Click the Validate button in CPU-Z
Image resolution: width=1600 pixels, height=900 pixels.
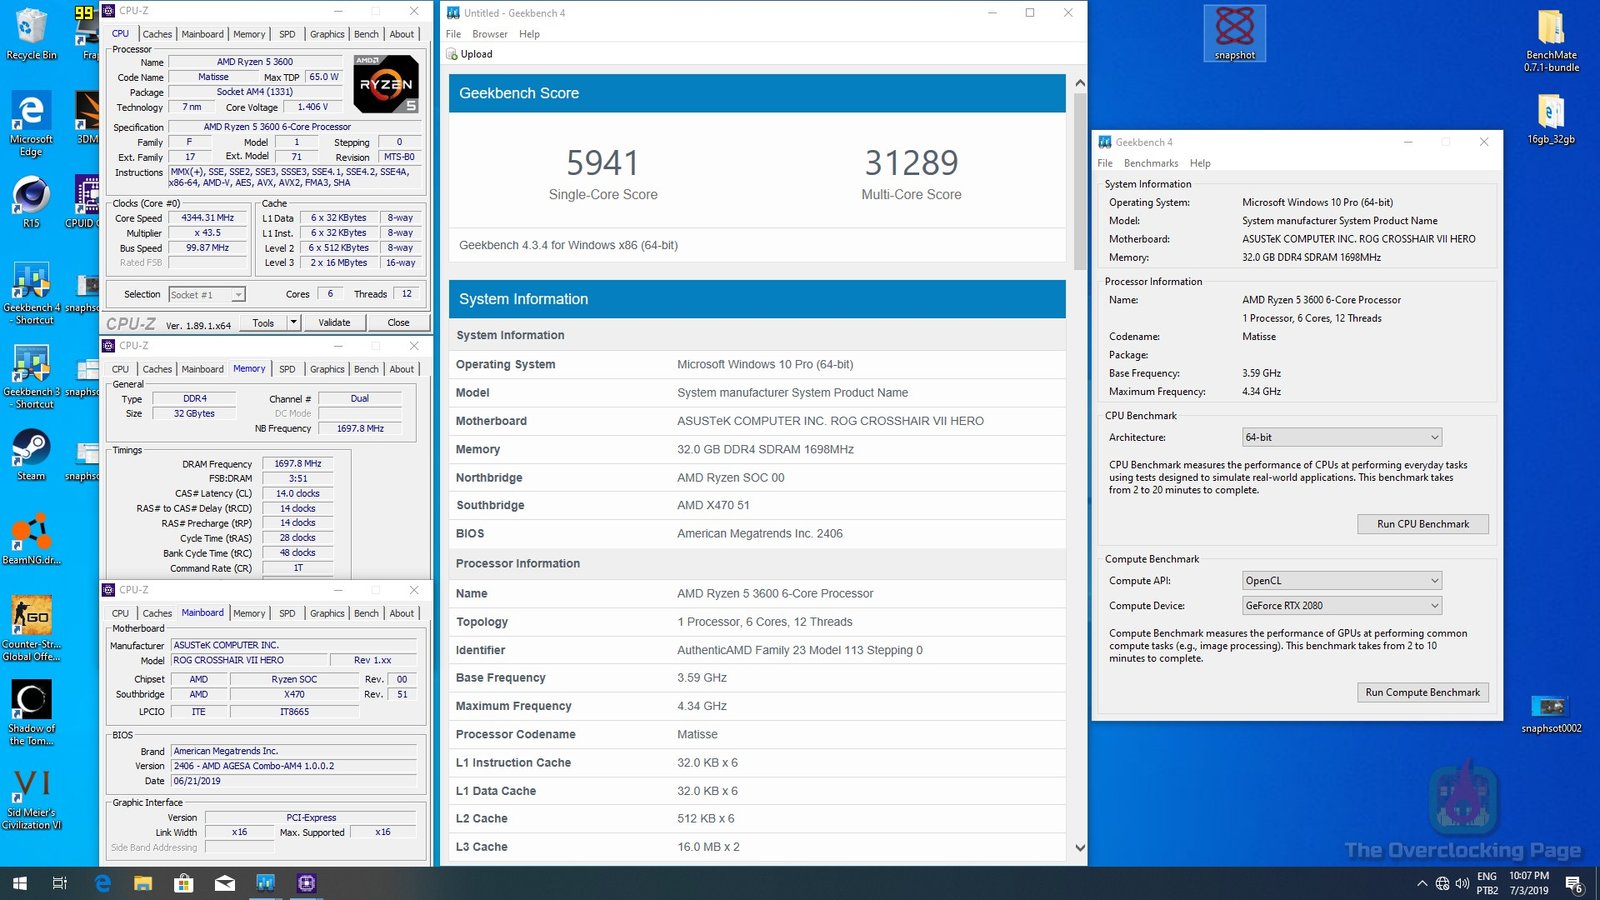[x=334, y=322]
